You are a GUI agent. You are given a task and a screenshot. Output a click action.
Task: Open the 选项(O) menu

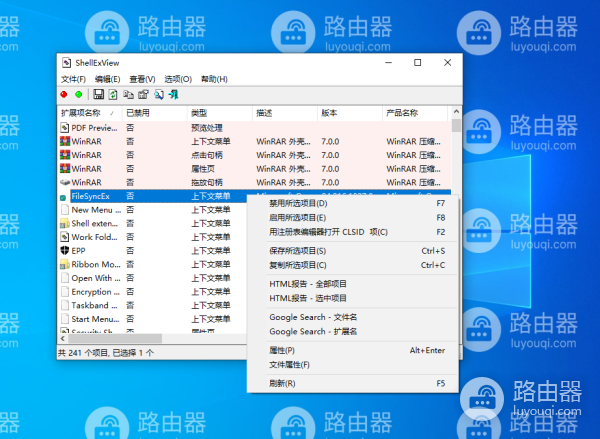[177, 79]
